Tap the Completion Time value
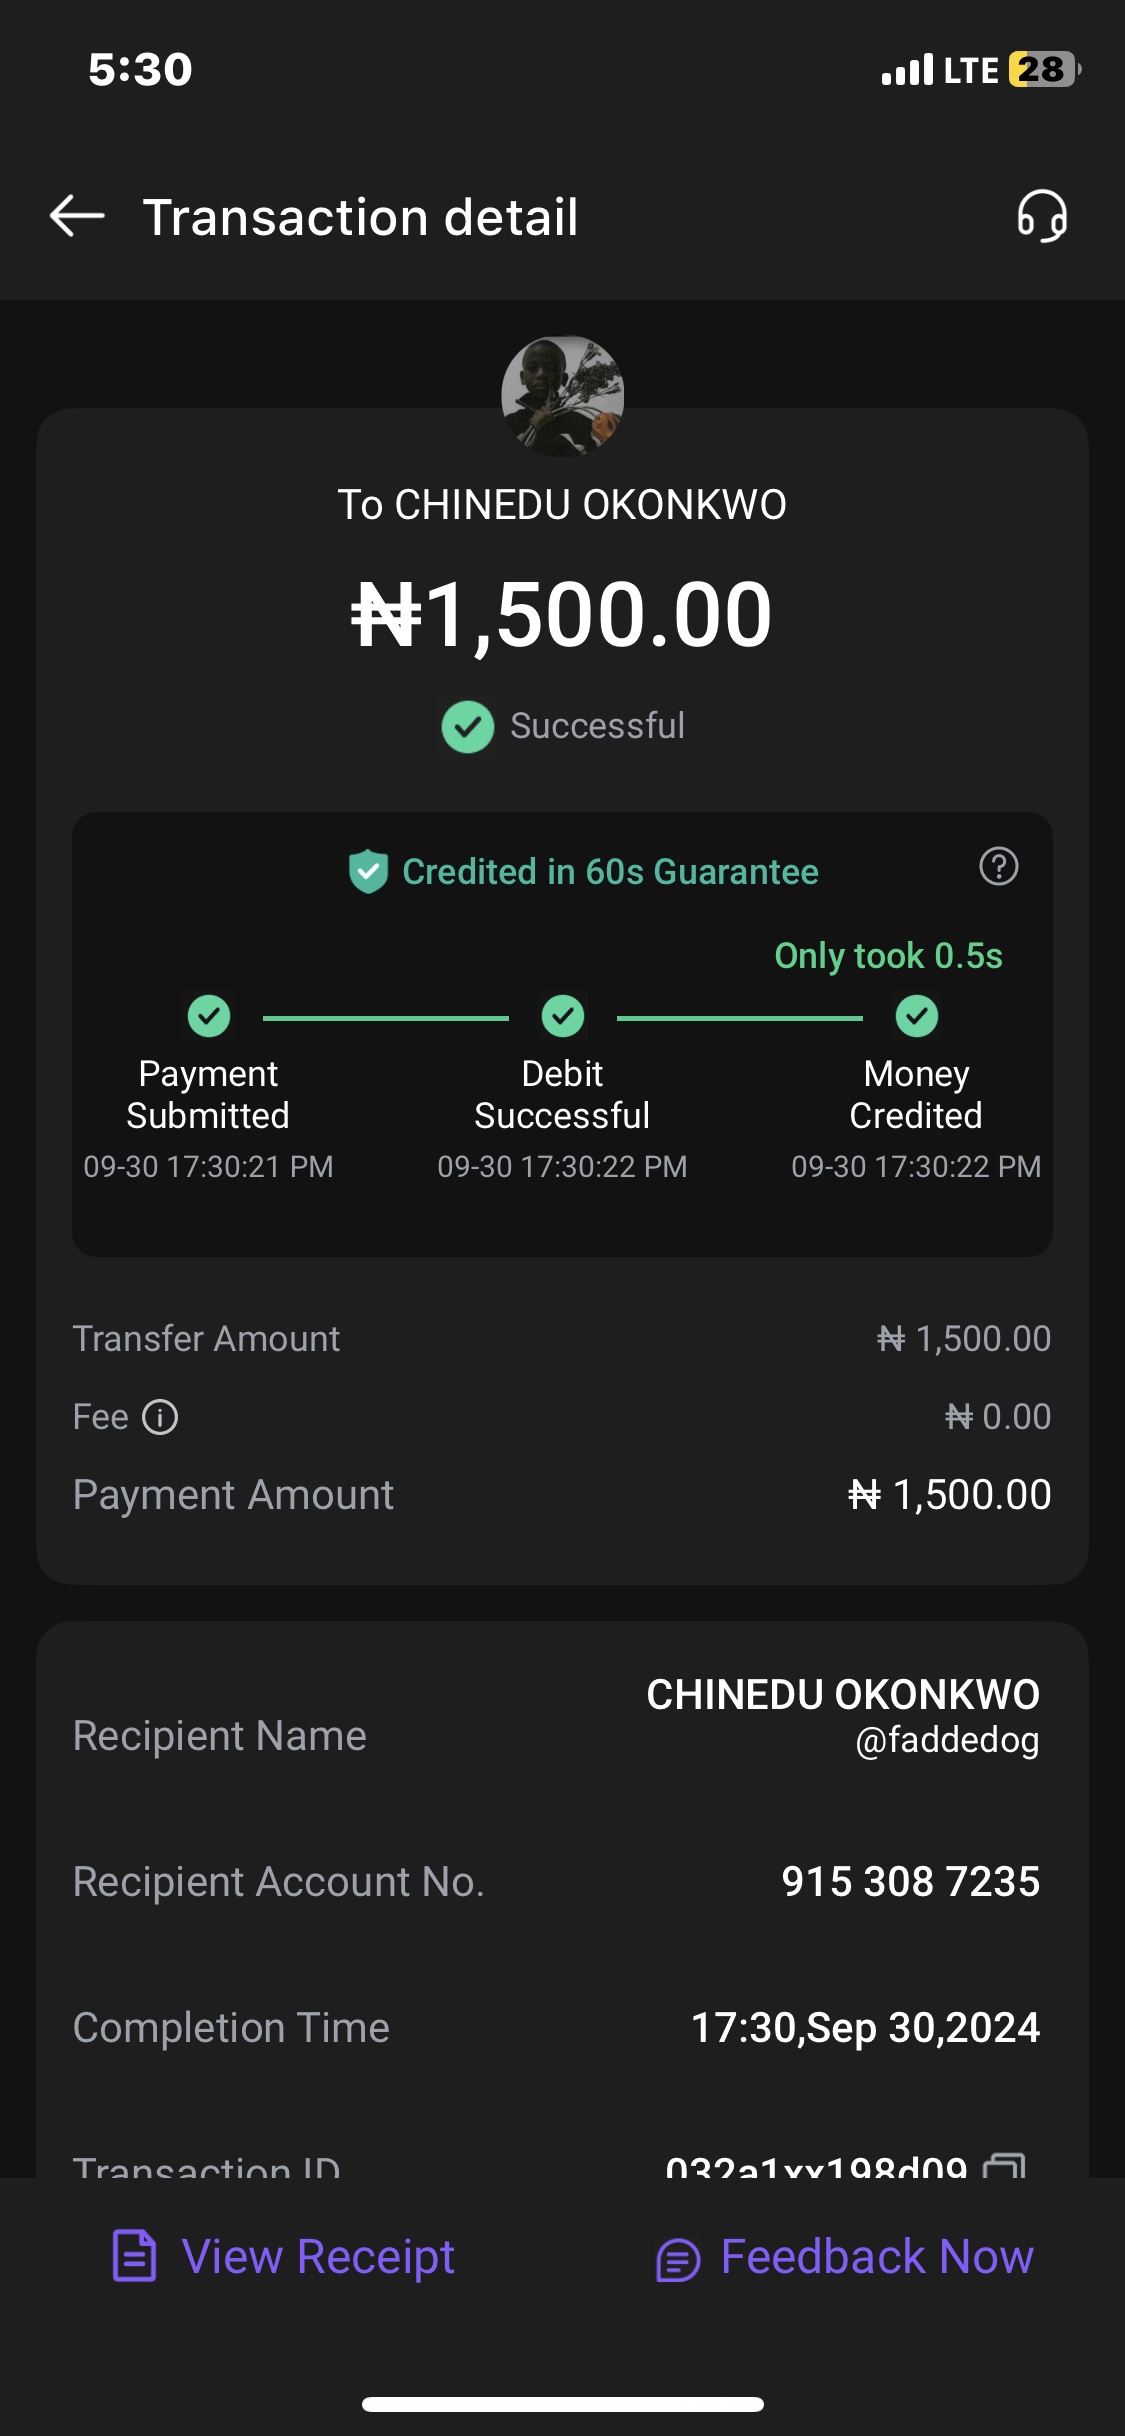 [865, 2028]
